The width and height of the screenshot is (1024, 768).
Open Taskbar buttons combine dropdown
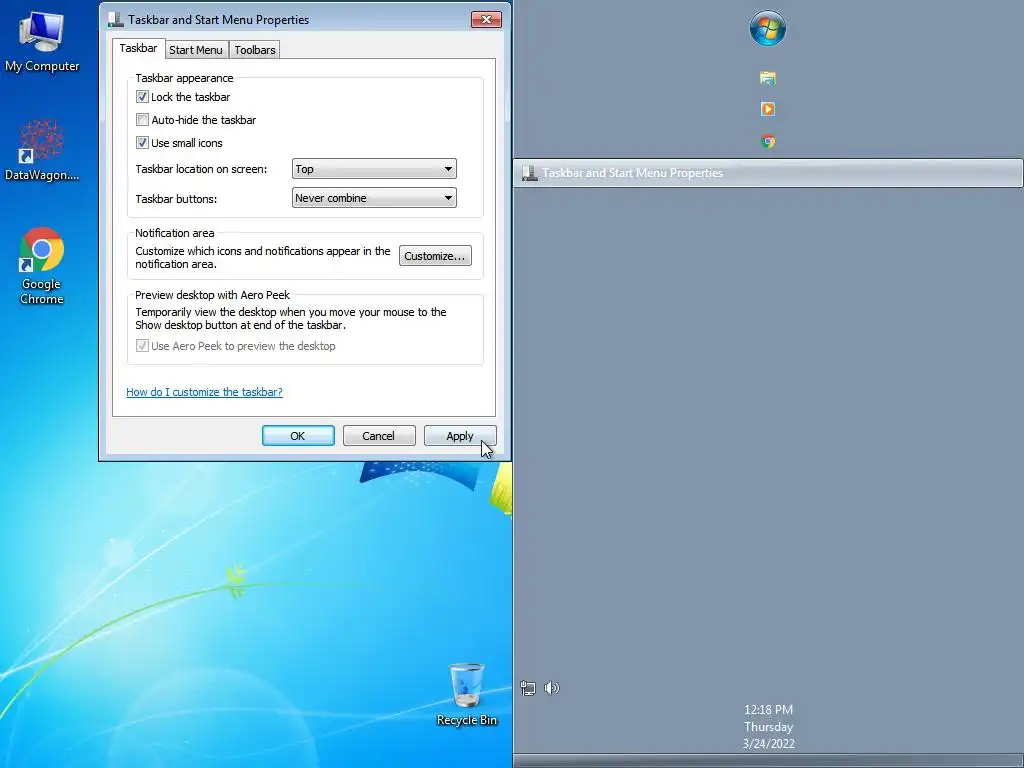374,198
